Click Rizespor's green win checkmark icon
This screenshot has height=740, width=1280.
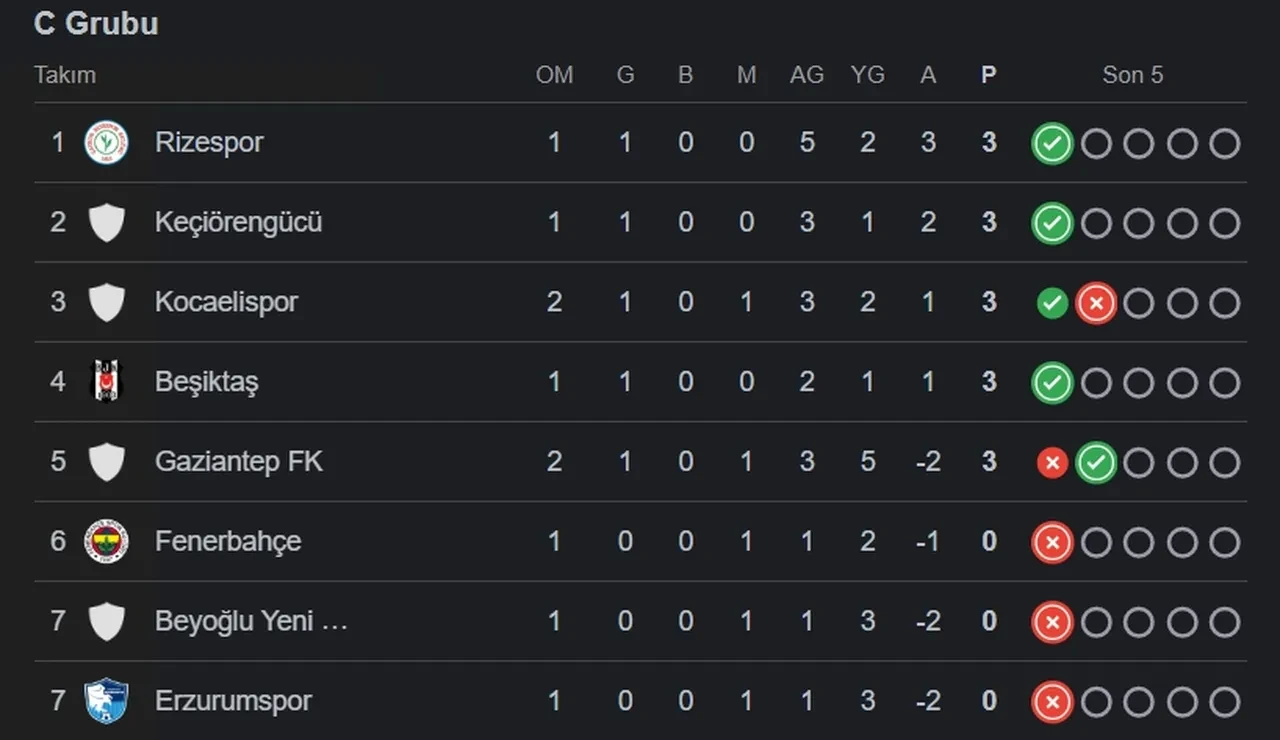click(x=1052, y=143)
